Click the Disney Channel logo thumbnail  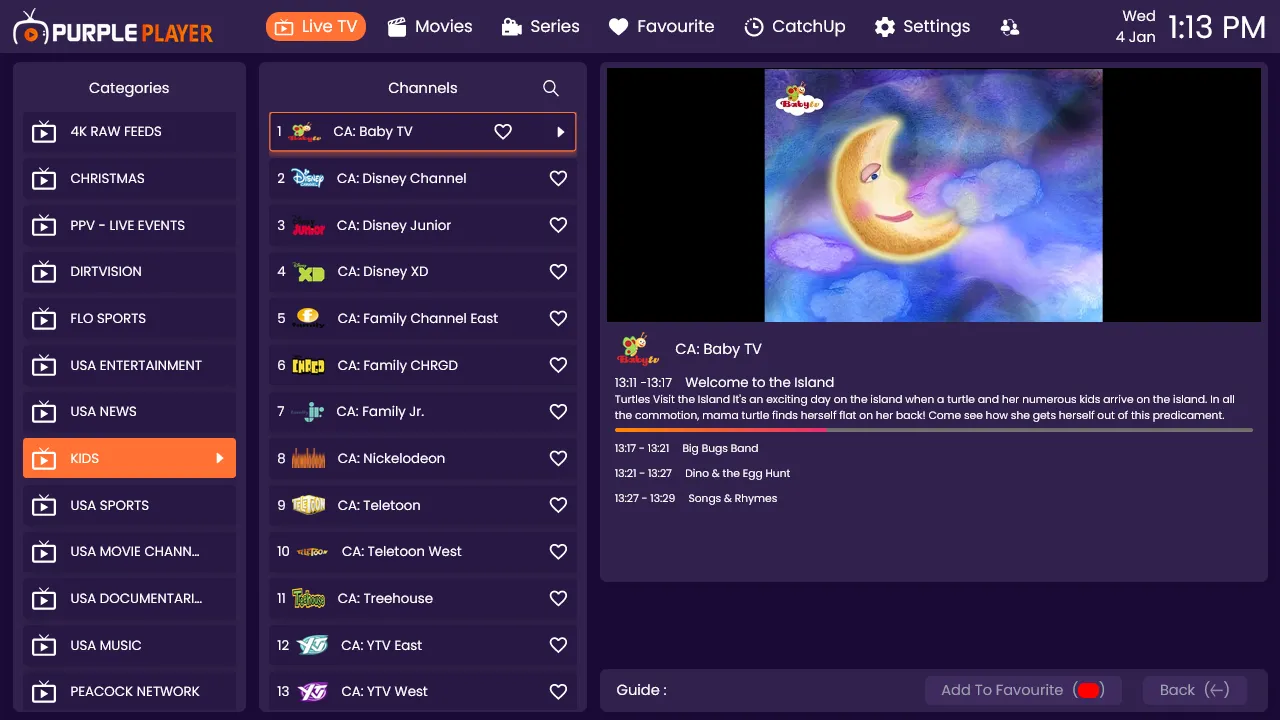click(x=307, y=178)
